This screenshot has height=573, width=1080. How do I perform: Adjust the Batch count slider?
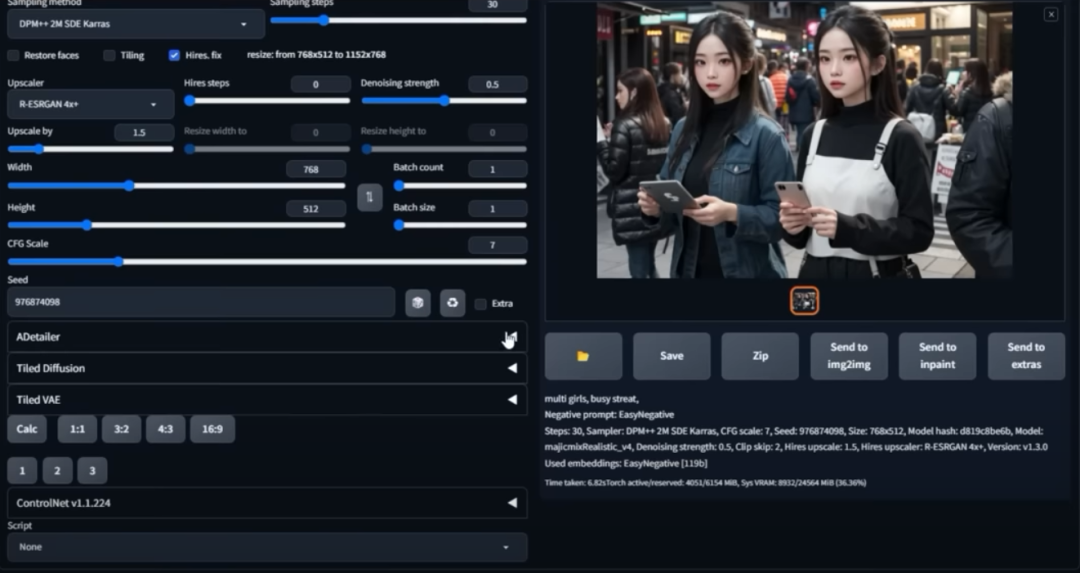pyautogui.click(x=460, y=185)
